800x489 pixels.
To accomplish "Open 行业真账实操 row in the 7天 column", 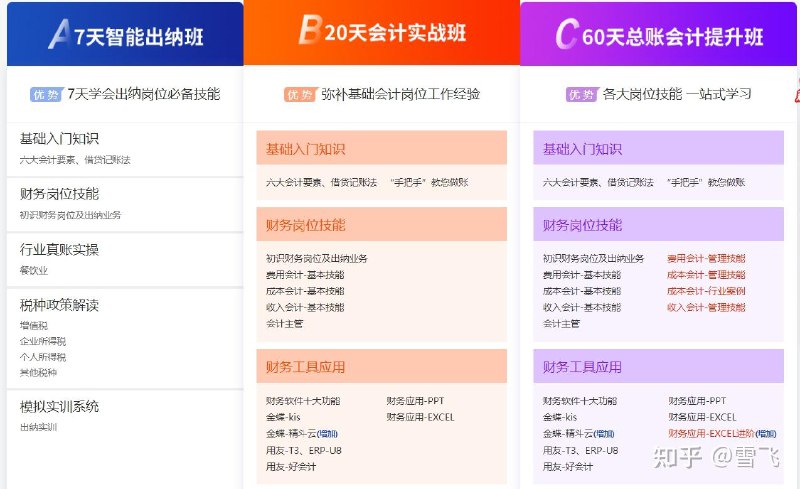I will click(x=125, y=260).
